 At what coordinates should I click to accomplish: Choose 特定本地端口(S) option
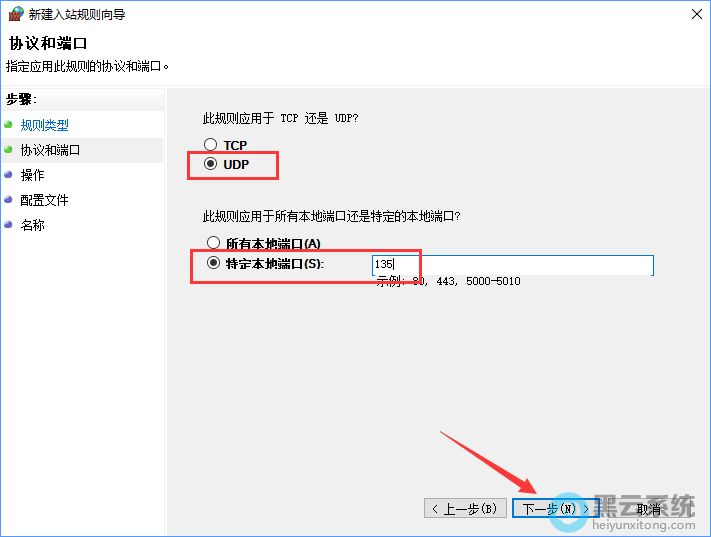click(x=213, y=264)
